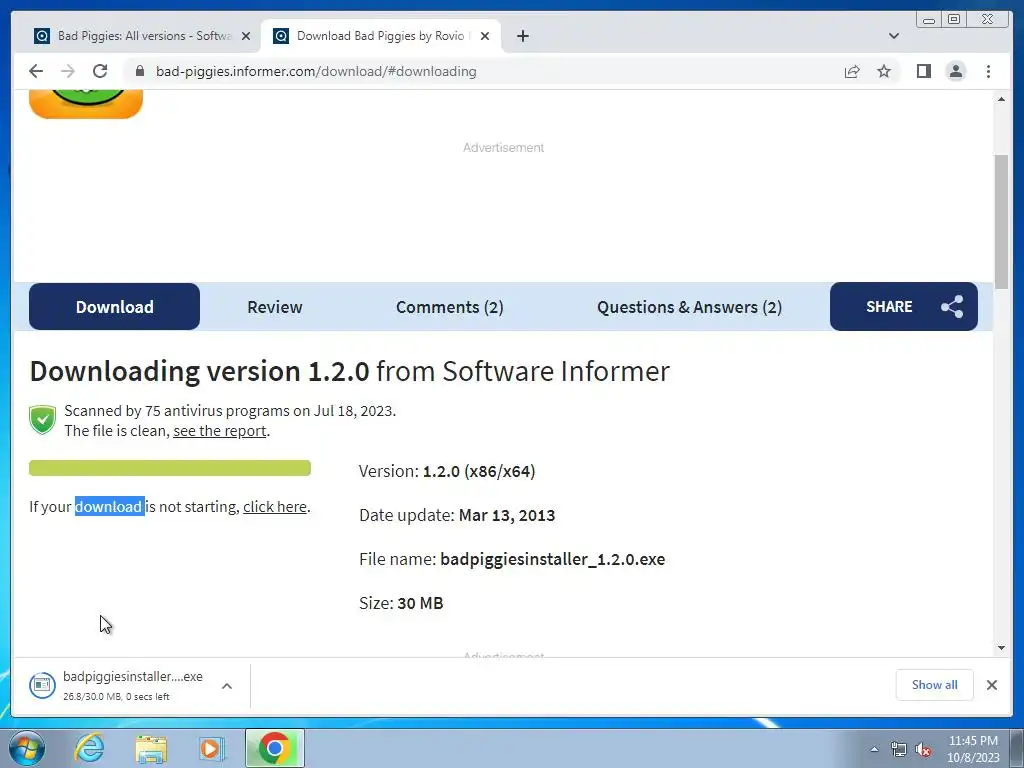
Task: Open the Chrome profile avatar
Action: [x=955, y=71]
